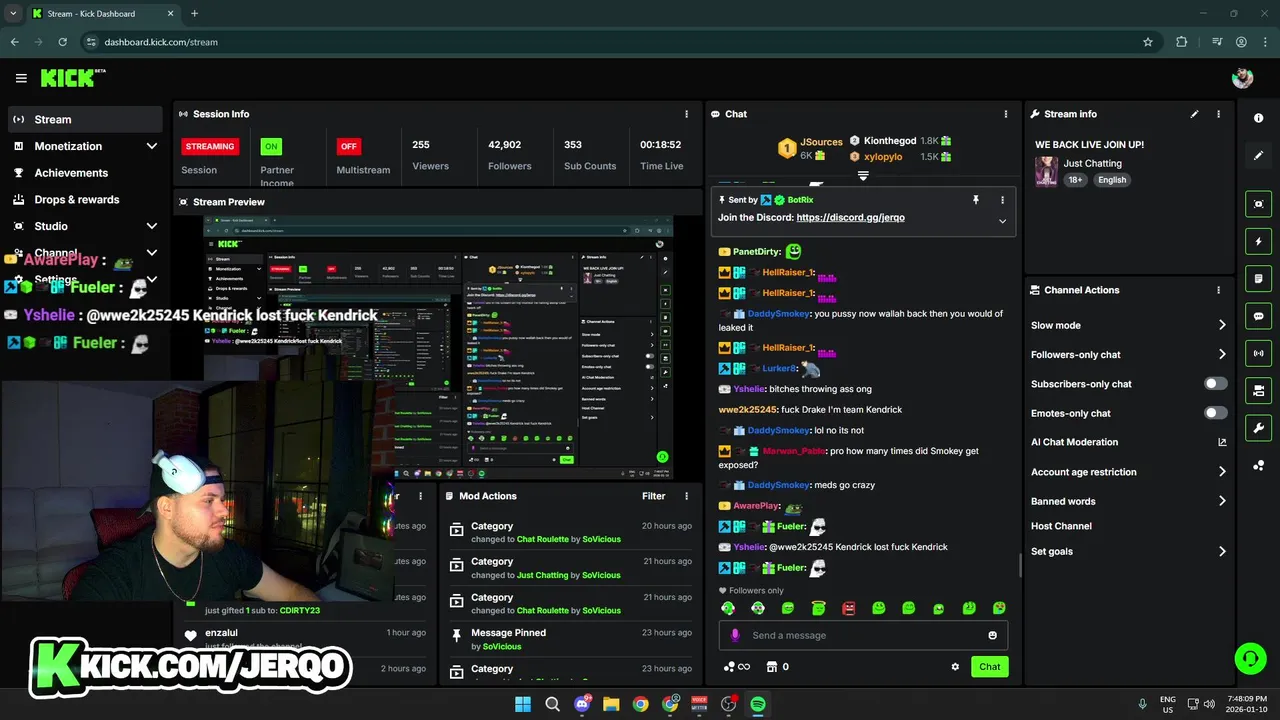Screen dimensions: 1280x720
Task: Edit stream info with pencil icon
Action: click(1194, 114)
